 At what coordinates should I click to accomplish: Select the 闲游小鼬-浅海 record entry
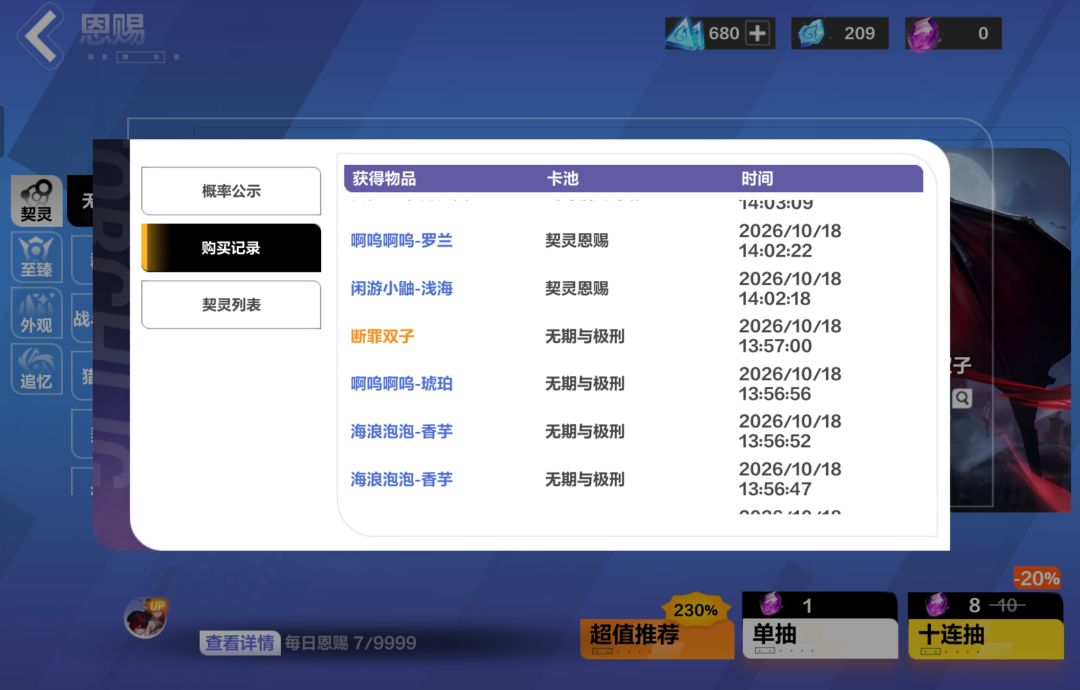click(x=402, y=288)
